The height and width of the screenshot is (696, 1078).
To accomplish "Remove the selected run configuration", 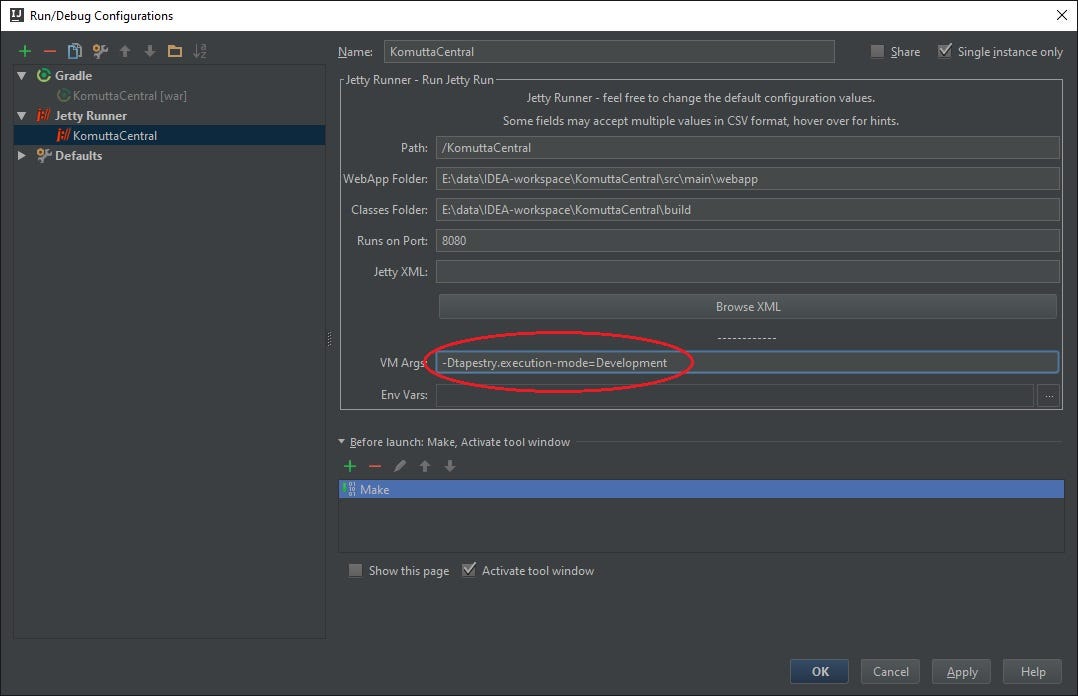I will (49, 50).
